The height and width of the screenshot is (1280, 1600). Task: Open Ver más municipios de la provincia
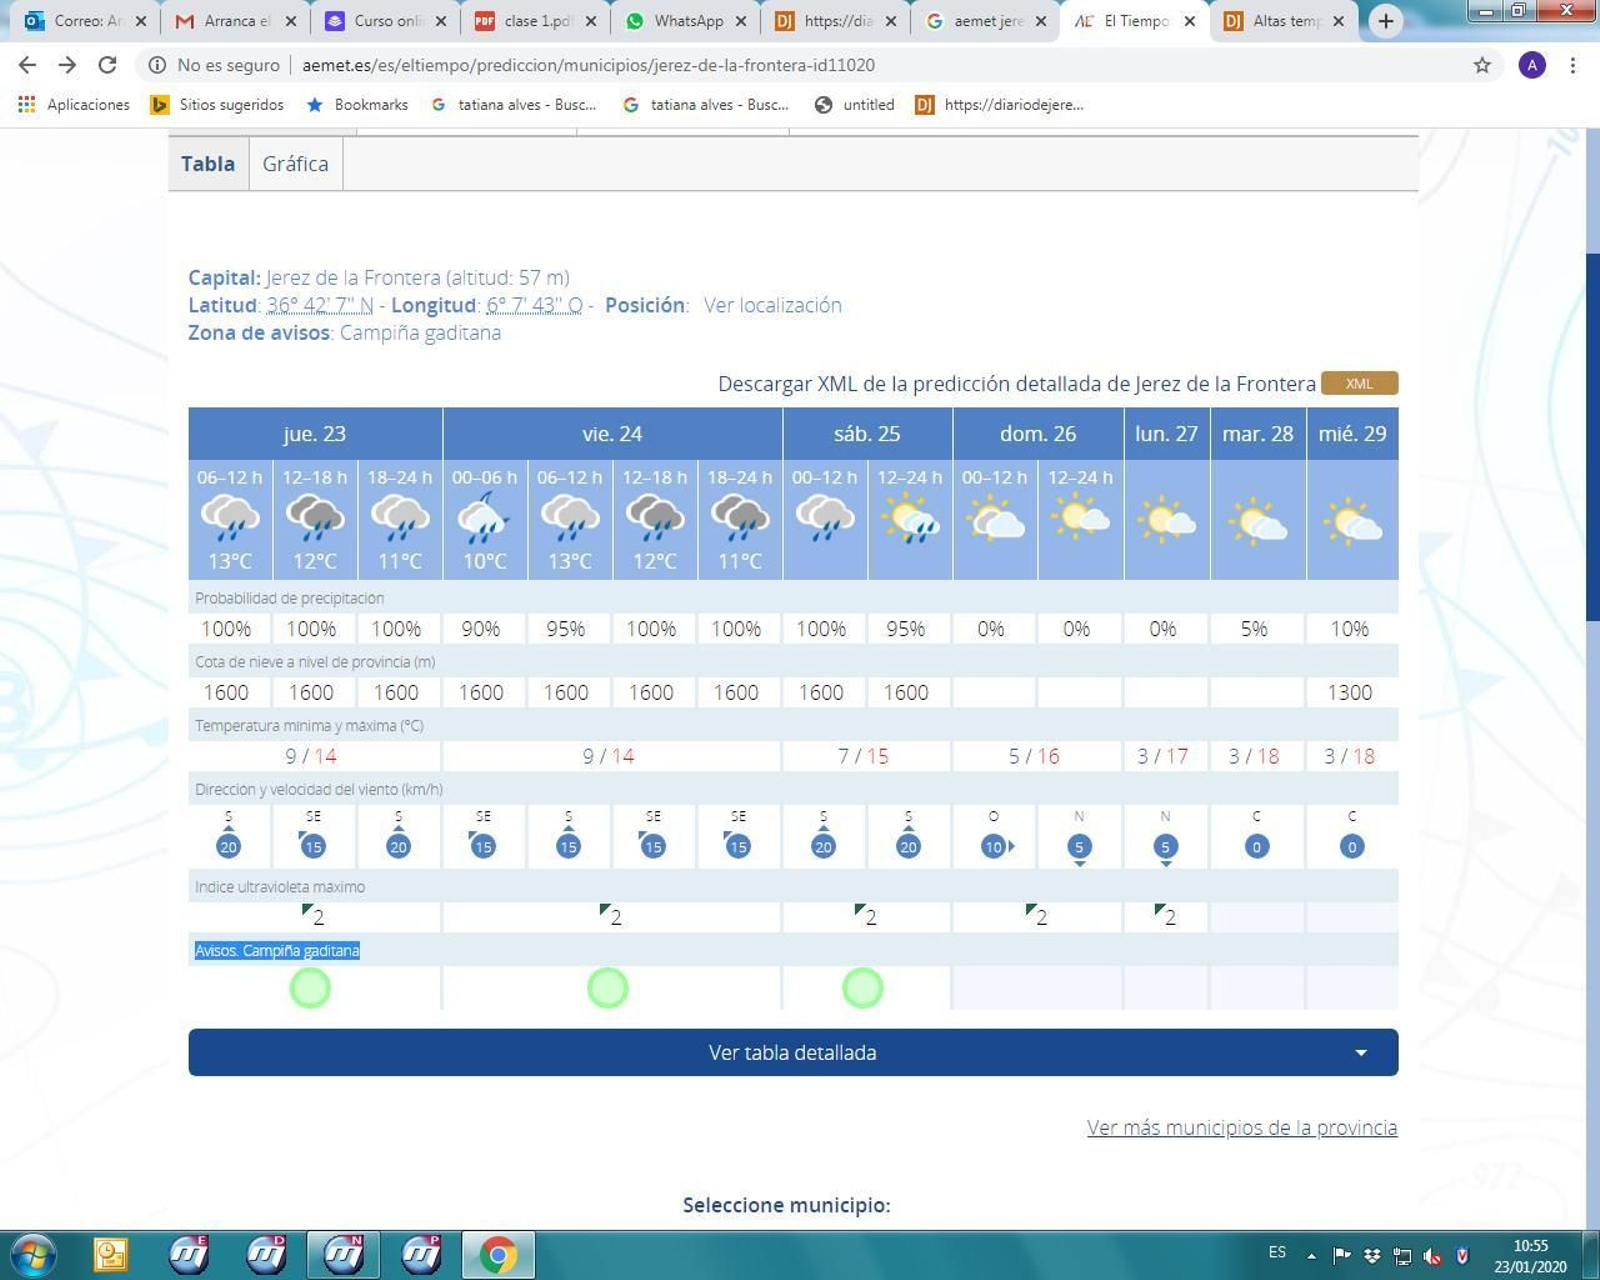click(1240, 1127)
